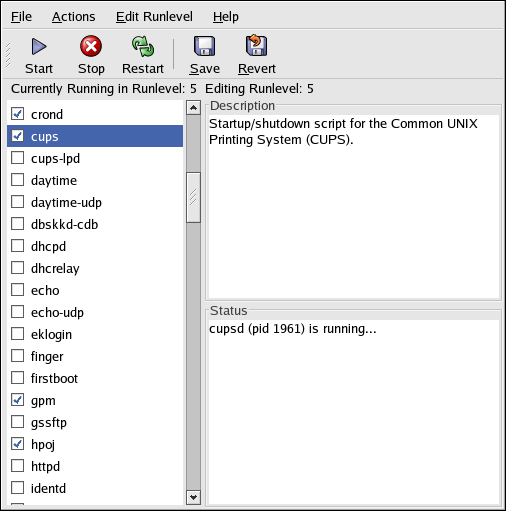Viewport: 506px width, 511px height.
Task: Open the Actions menu
Action: pos(73,16)
